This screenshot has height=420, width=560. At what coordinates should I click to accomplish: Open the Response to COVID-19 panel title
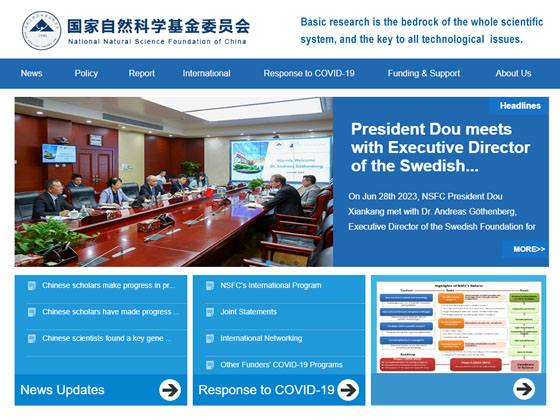[266, 390]
